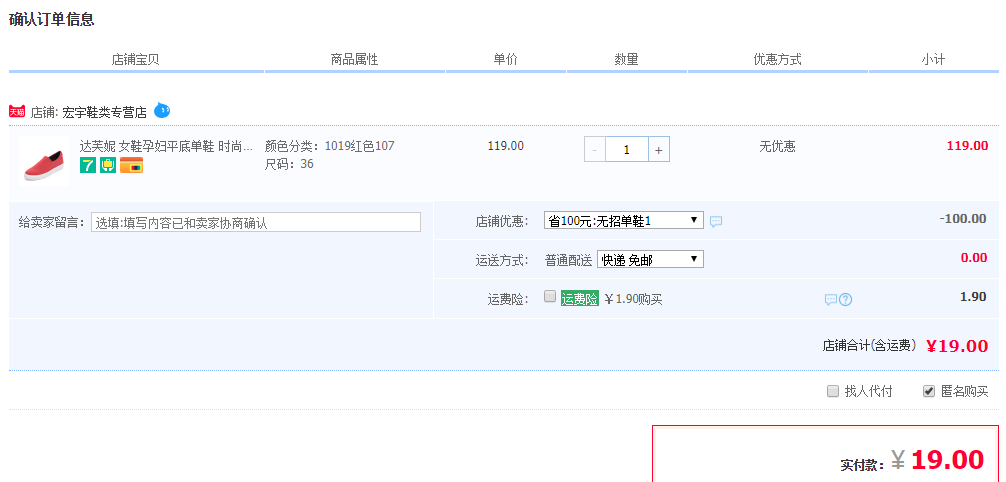Click the quantity input field showing 1

(x=627, y=150)
